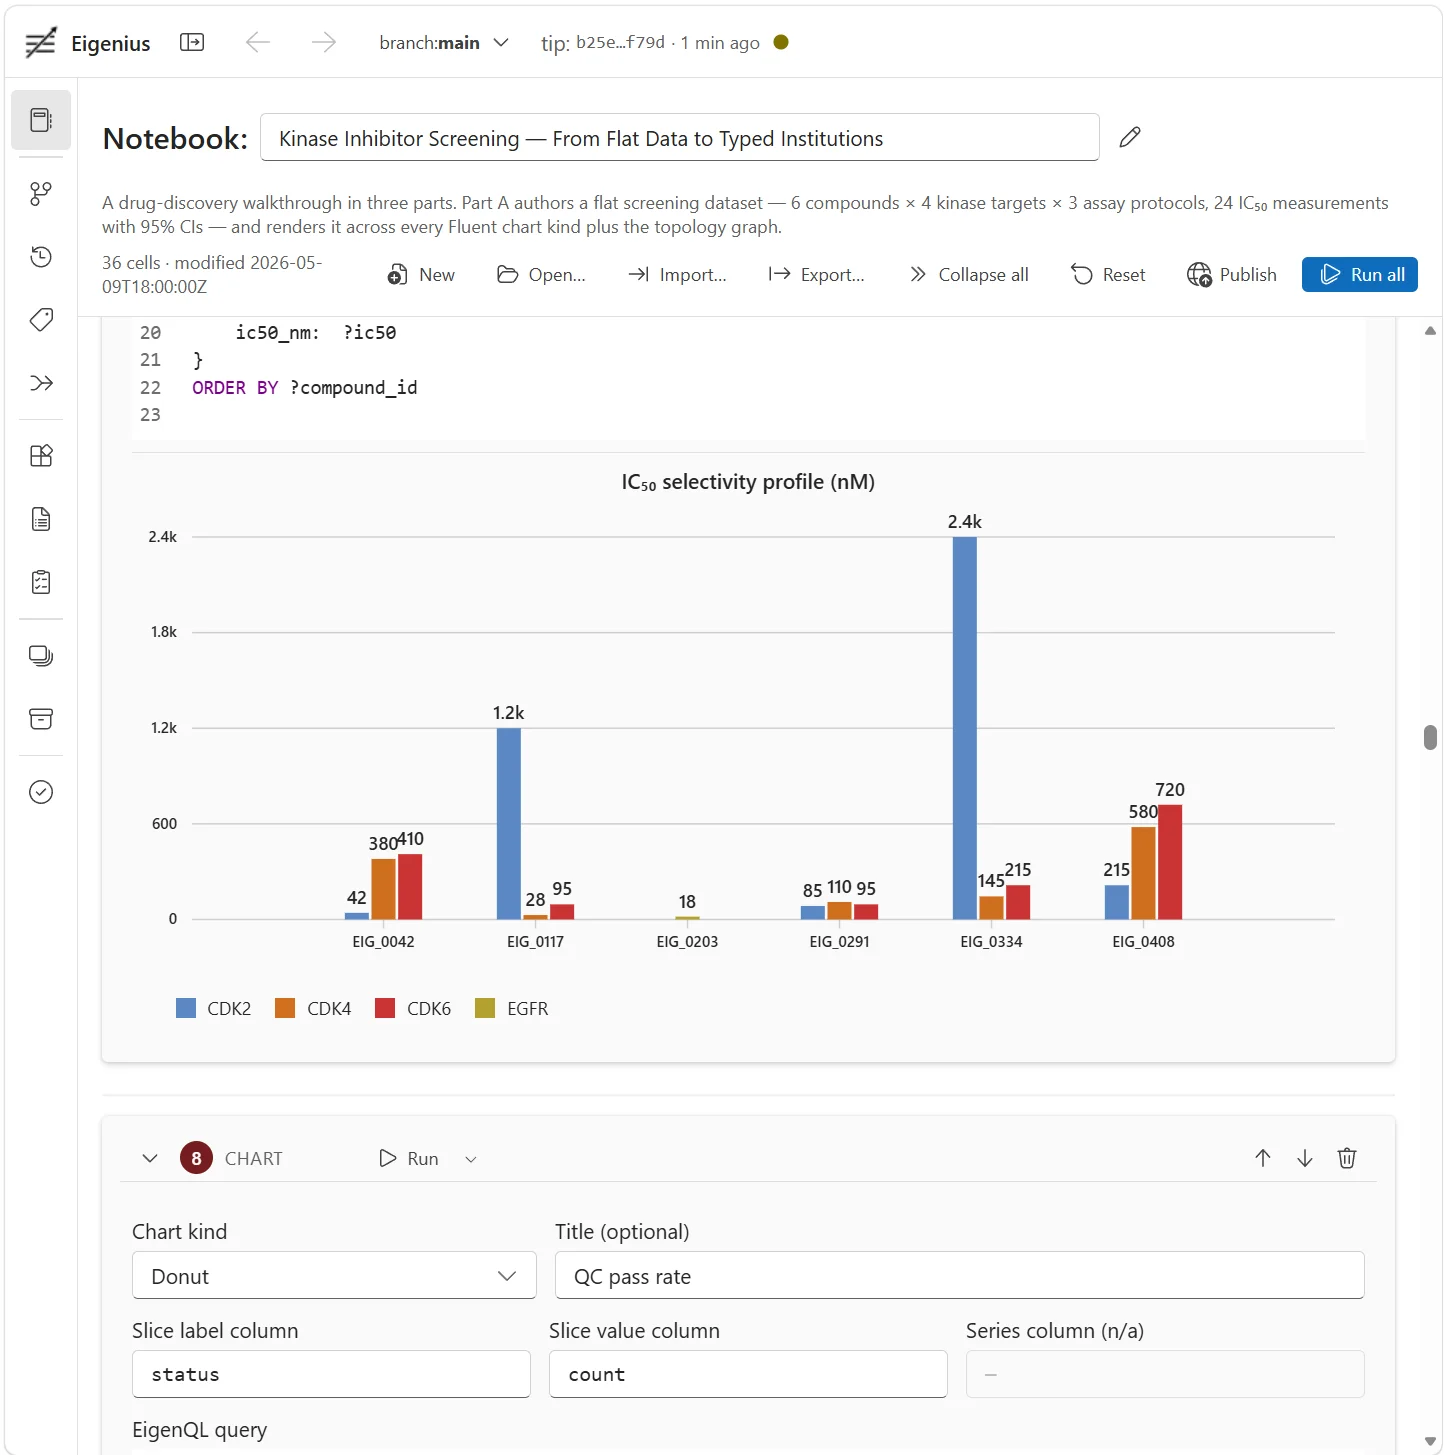Click the blue EIG_0117 CDK2 bar
1447x1455 pixels.
tap(509, 823)
